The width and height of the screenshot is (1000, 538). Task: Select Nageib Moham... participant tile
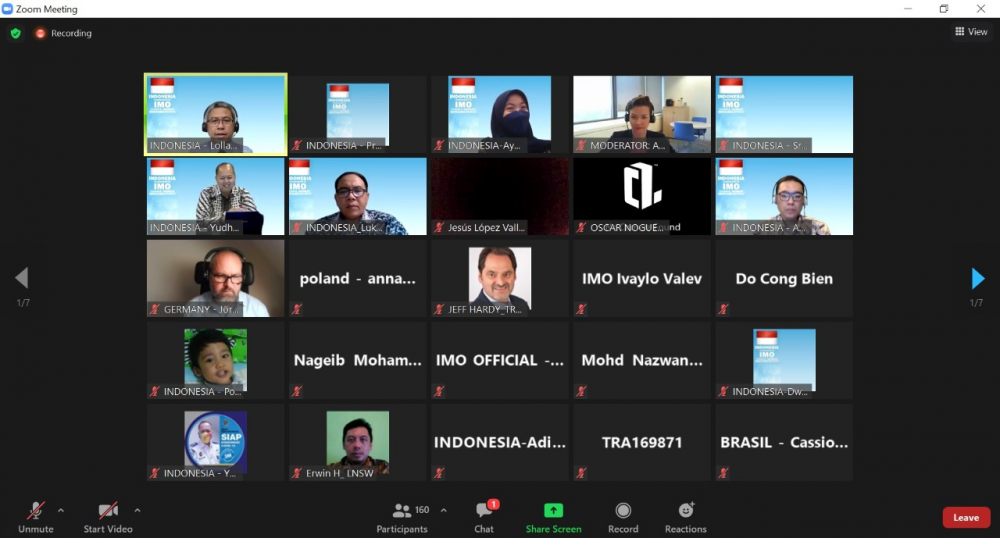358,361
